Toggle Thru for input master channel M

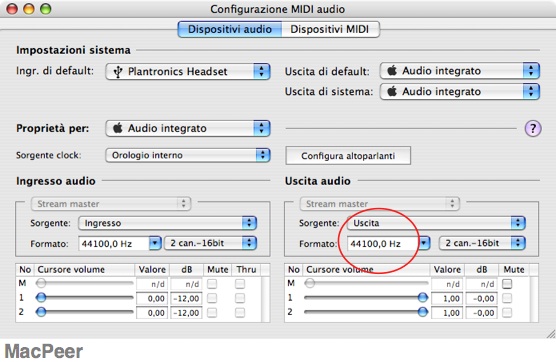click(240, 284)
